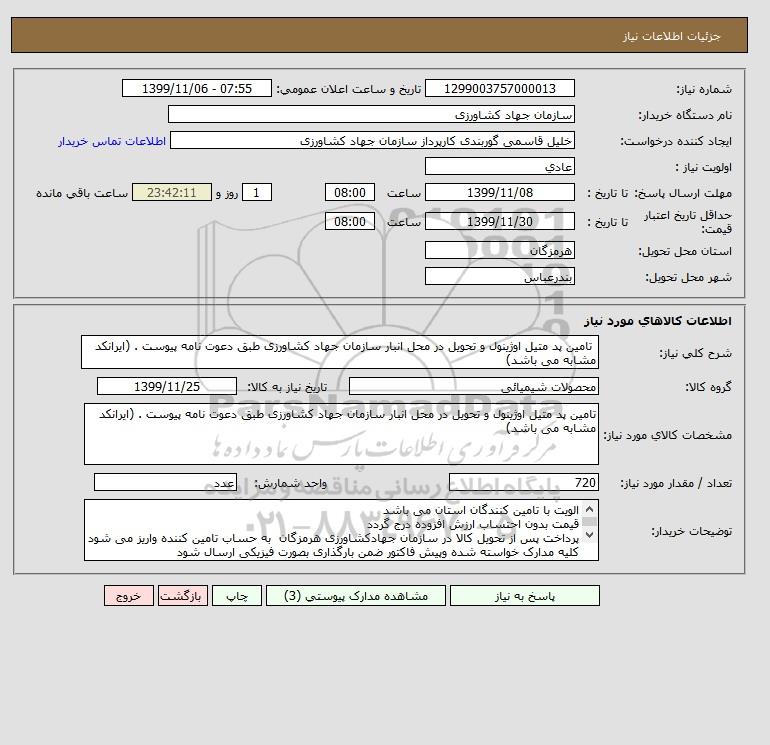Viewport: 770px width, 745px height.
Task: Click 'تاریخ نیاز به کالا:' label
Action: pyautogui.click(x=287, y=387)
